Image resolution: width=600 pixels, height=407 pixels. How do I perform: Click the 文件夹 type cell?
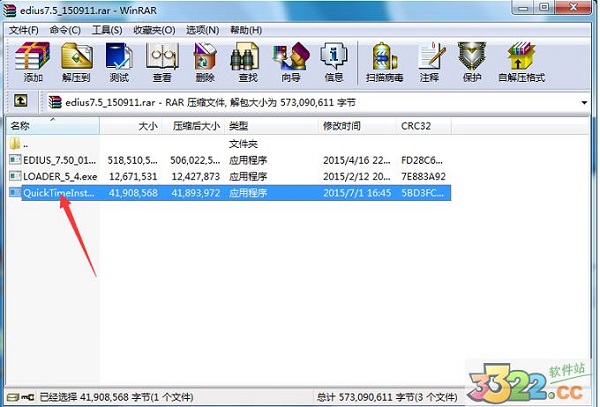pos(243,144)
